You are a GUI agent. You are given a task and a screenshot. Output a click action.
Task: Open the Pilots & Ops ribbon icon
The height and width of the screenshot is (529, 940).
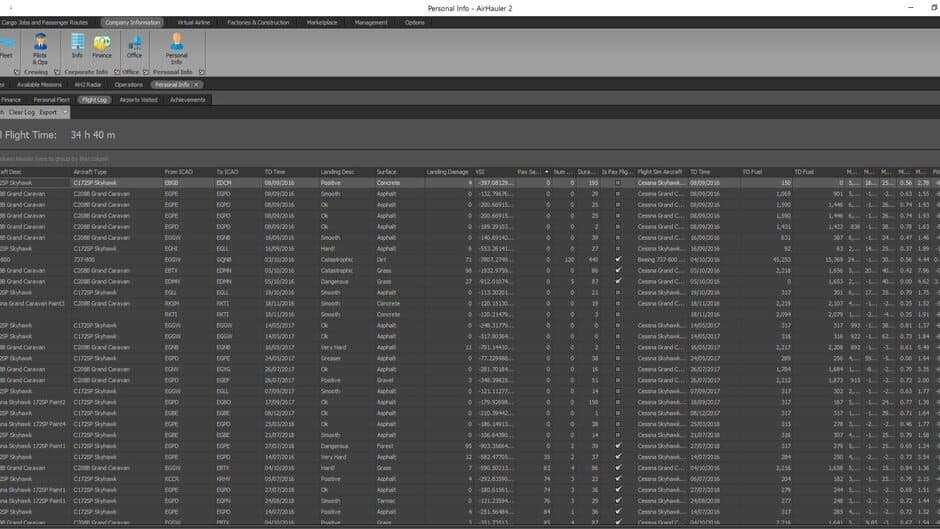click(40, 49)
